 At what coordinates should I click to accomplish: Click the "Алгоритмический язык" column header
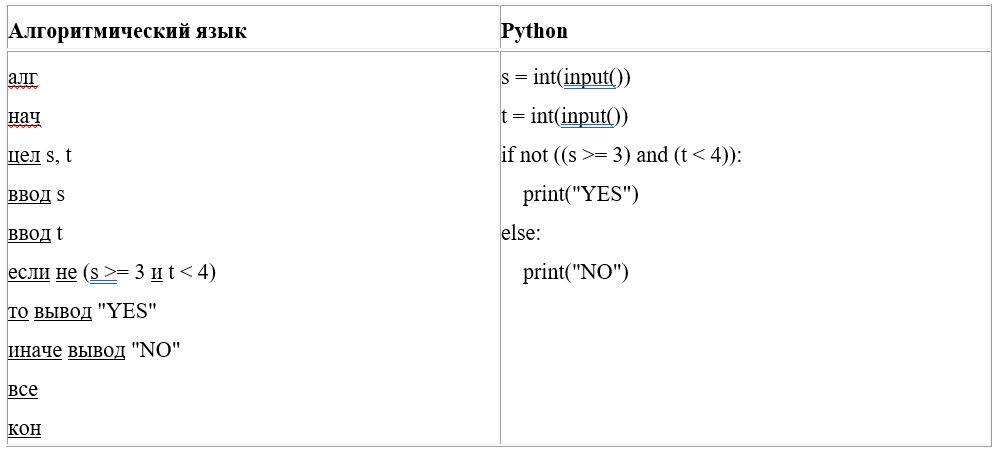click(127, 31)
